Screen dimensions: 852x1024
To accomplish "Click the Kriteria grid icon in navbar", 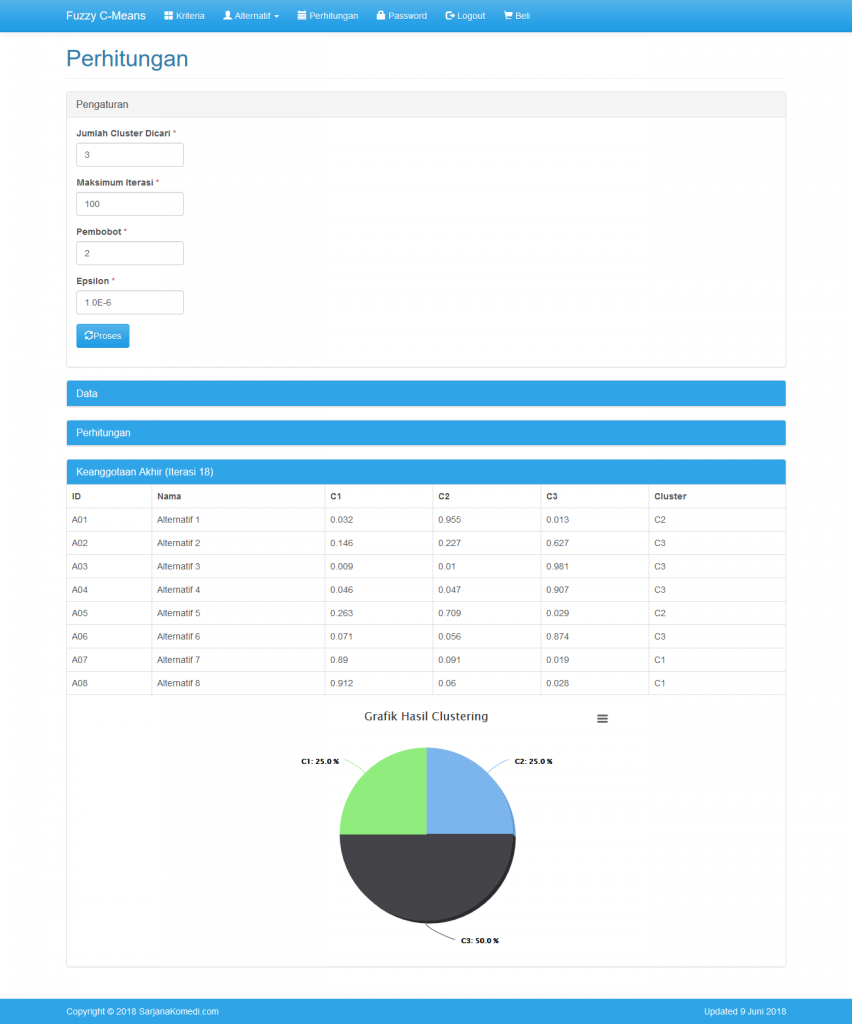I will click(x=168, y=16).
